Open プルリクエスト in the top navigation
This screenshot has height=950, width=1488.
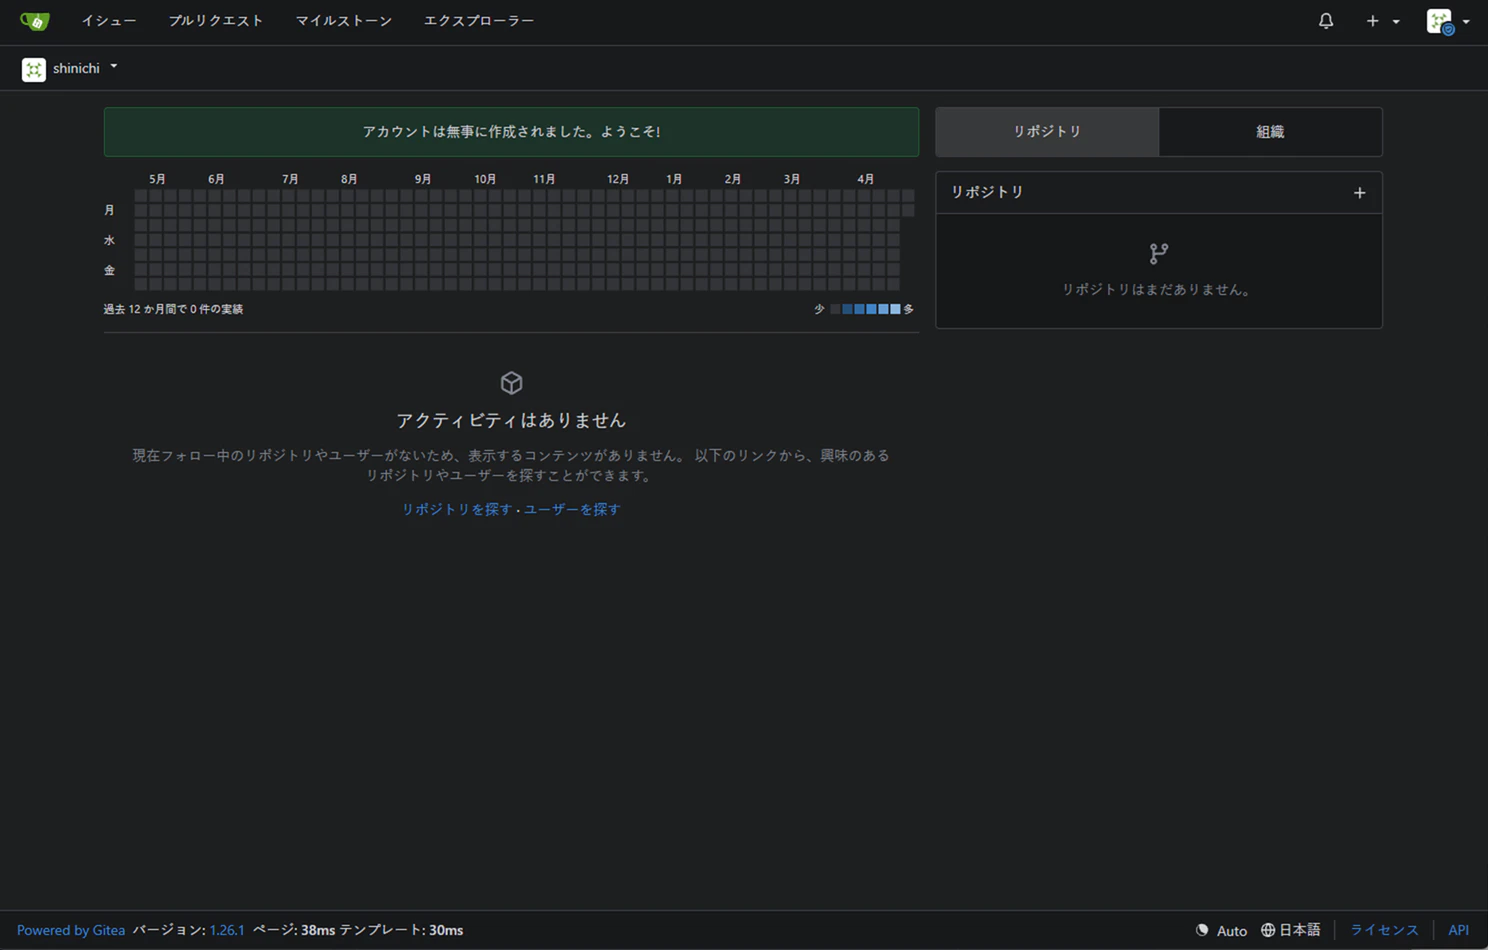click(x=216, y=21)
